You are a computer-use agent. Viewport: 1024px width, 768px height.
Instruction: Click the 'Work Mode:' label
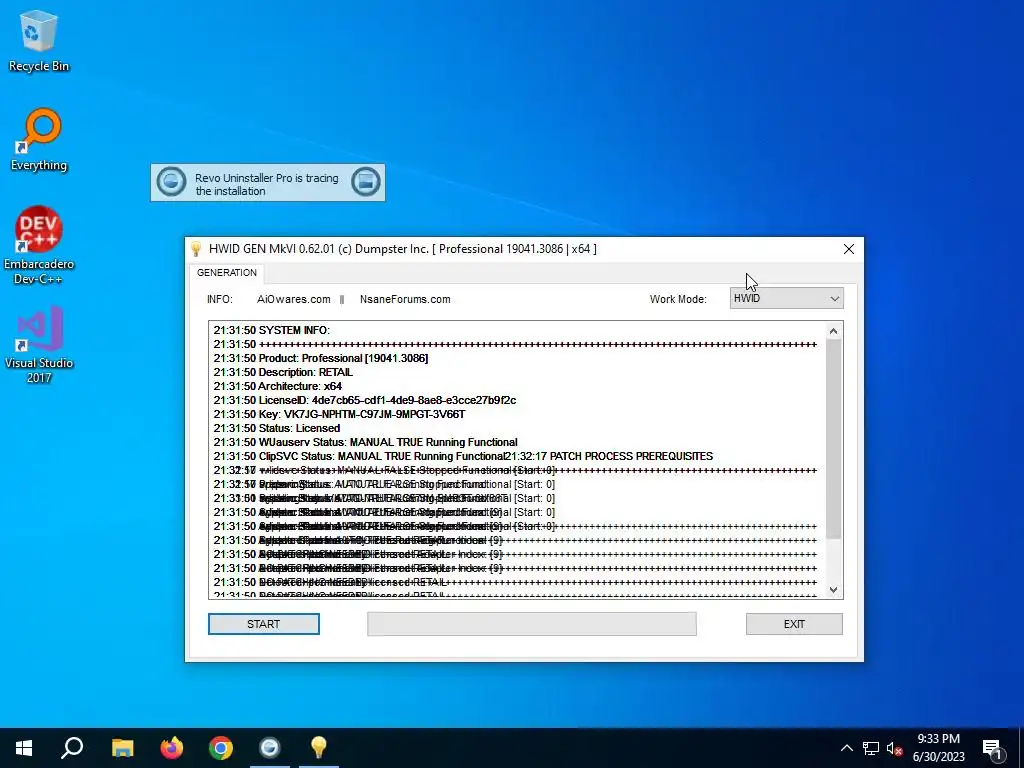pos(678,299)
